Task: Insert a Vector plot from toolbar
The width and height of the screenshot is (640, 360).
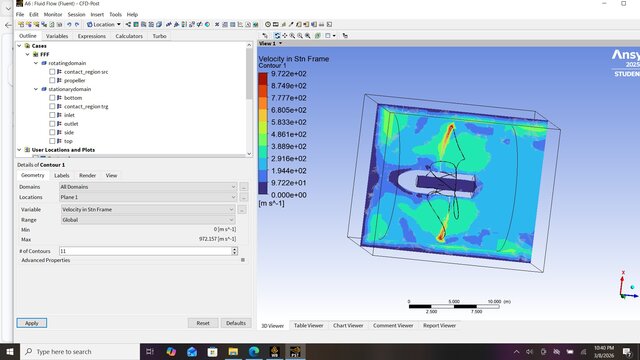Action: [128, 24]
